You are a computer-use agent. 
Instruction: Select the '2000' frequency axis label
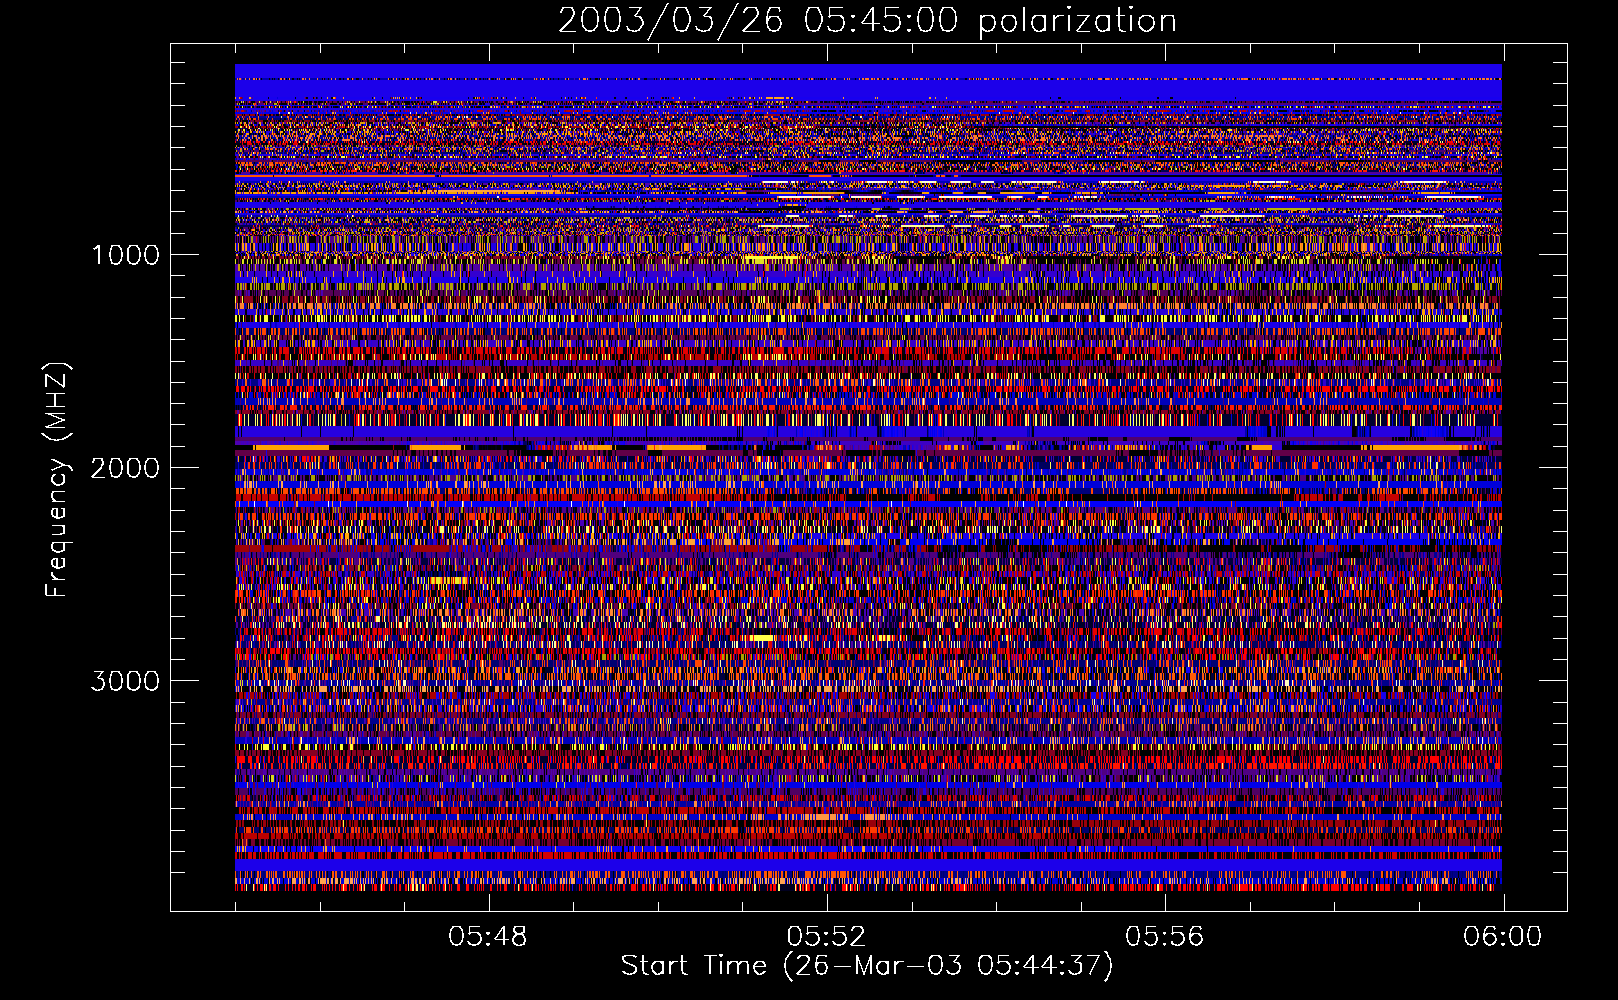coord(125,468)
